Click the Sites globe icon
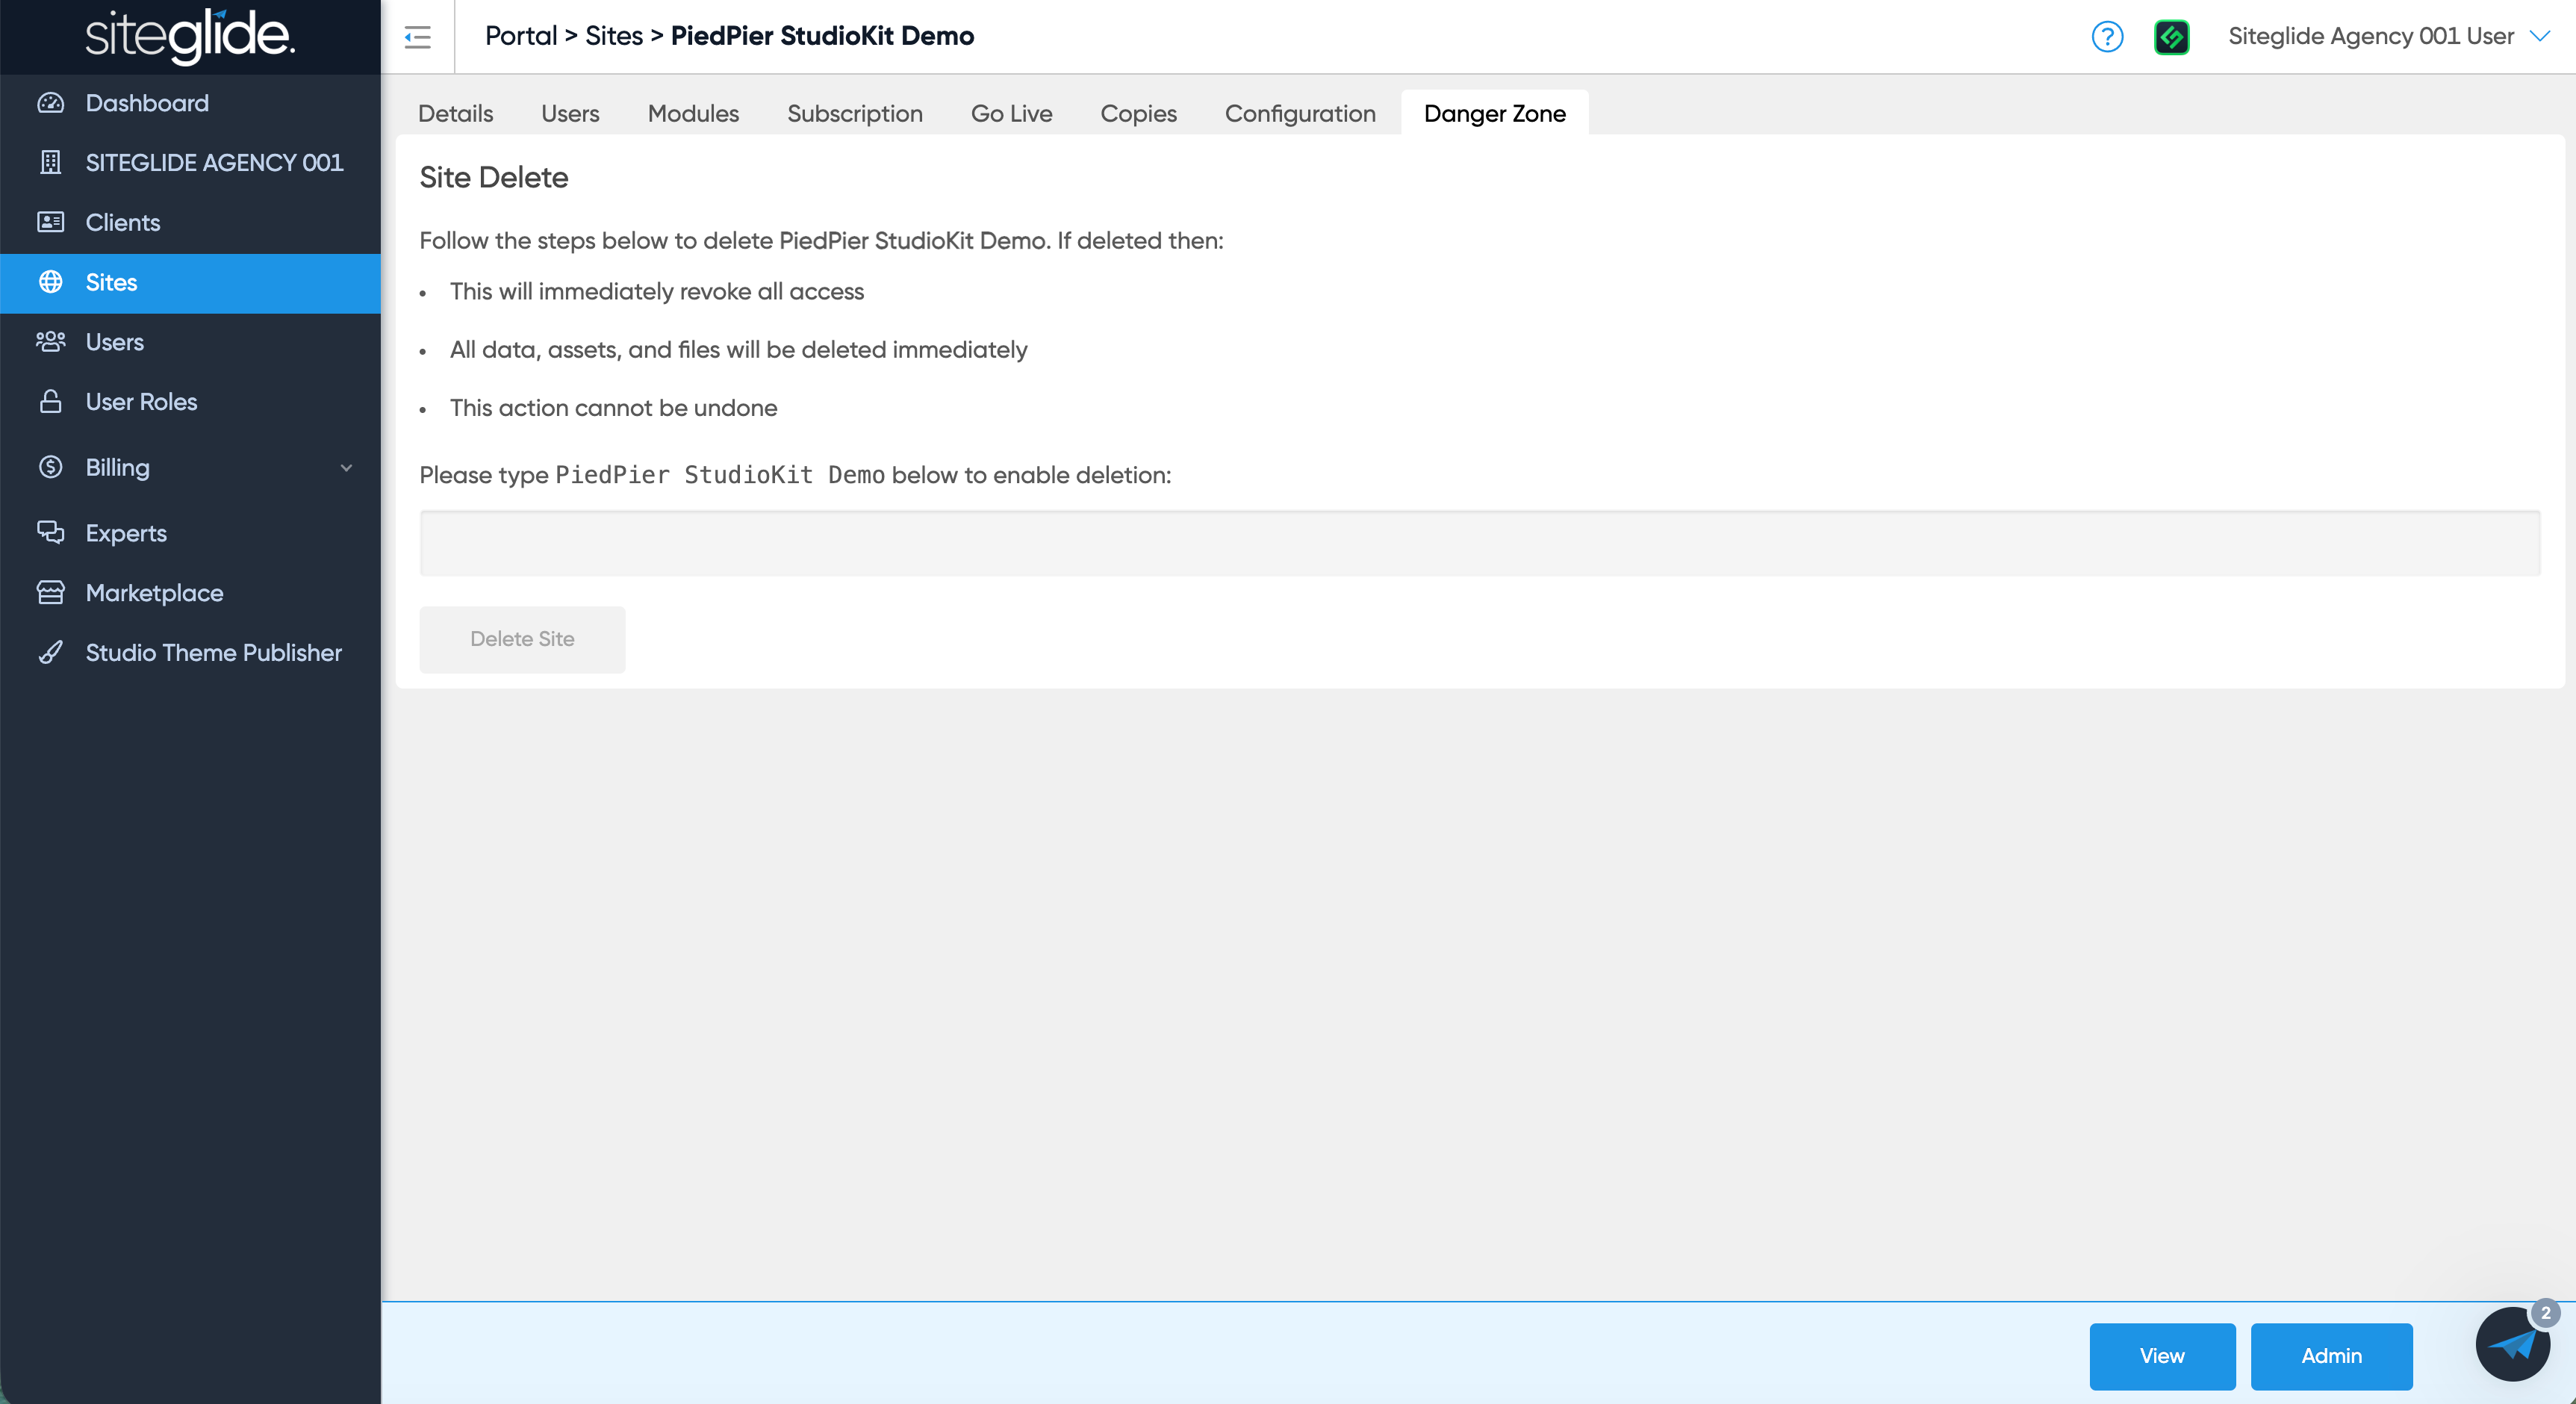The height and width of the screenshot is (1404, 2576). pyautogui.click(x=51, y=282)
